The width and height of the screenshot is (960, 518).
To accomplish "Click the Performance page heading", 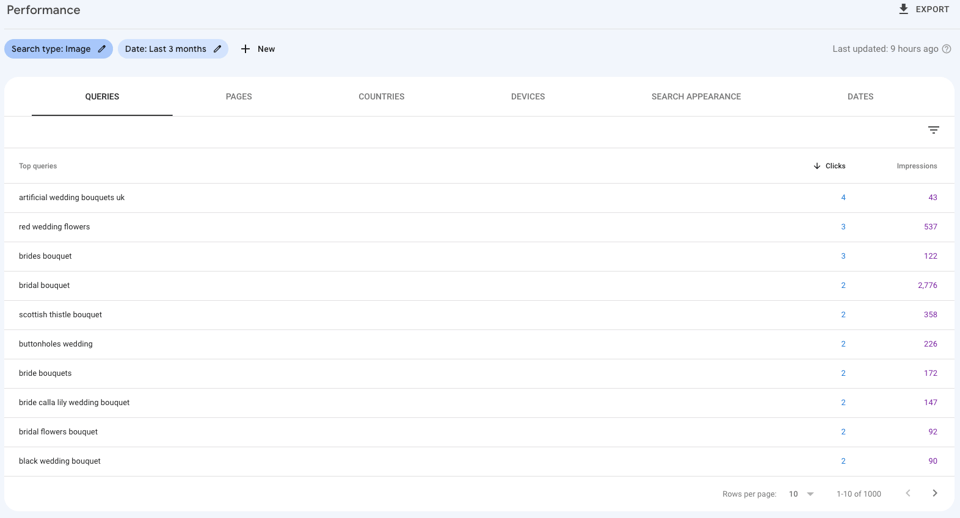I will [43, 10].
